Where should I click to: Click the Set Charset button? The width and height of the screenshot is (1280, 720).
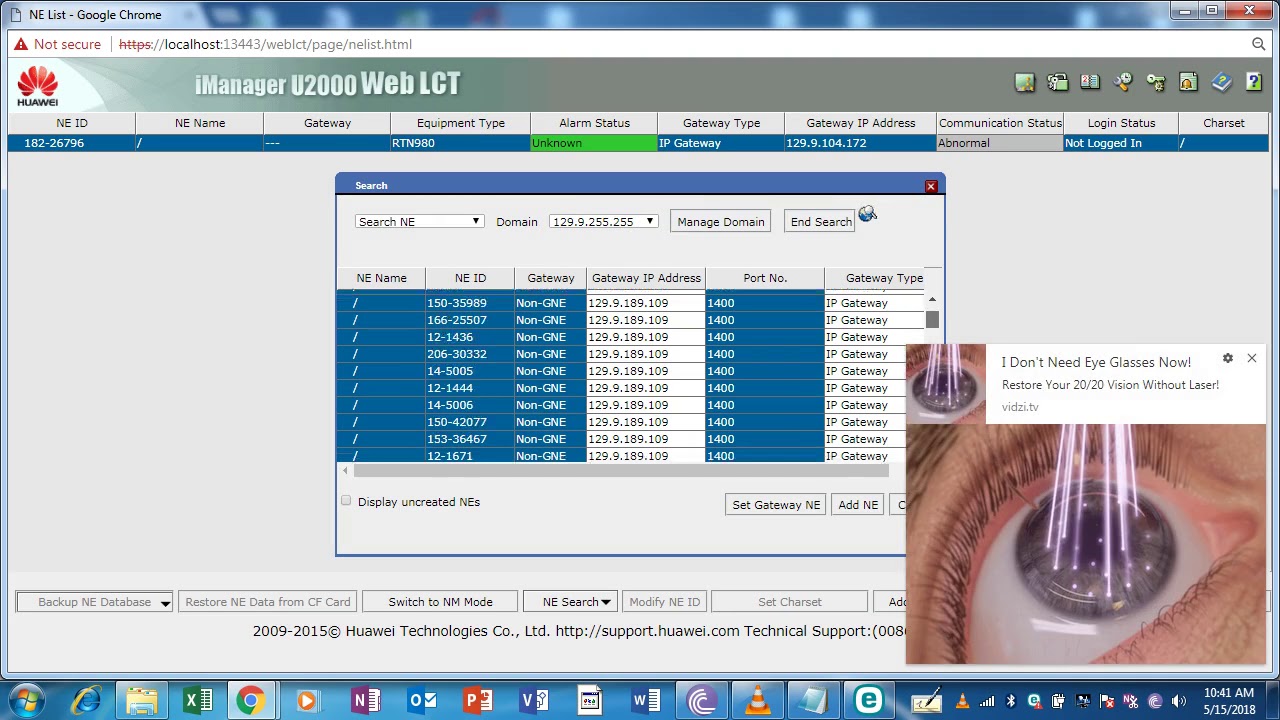[x=790, y=602]
